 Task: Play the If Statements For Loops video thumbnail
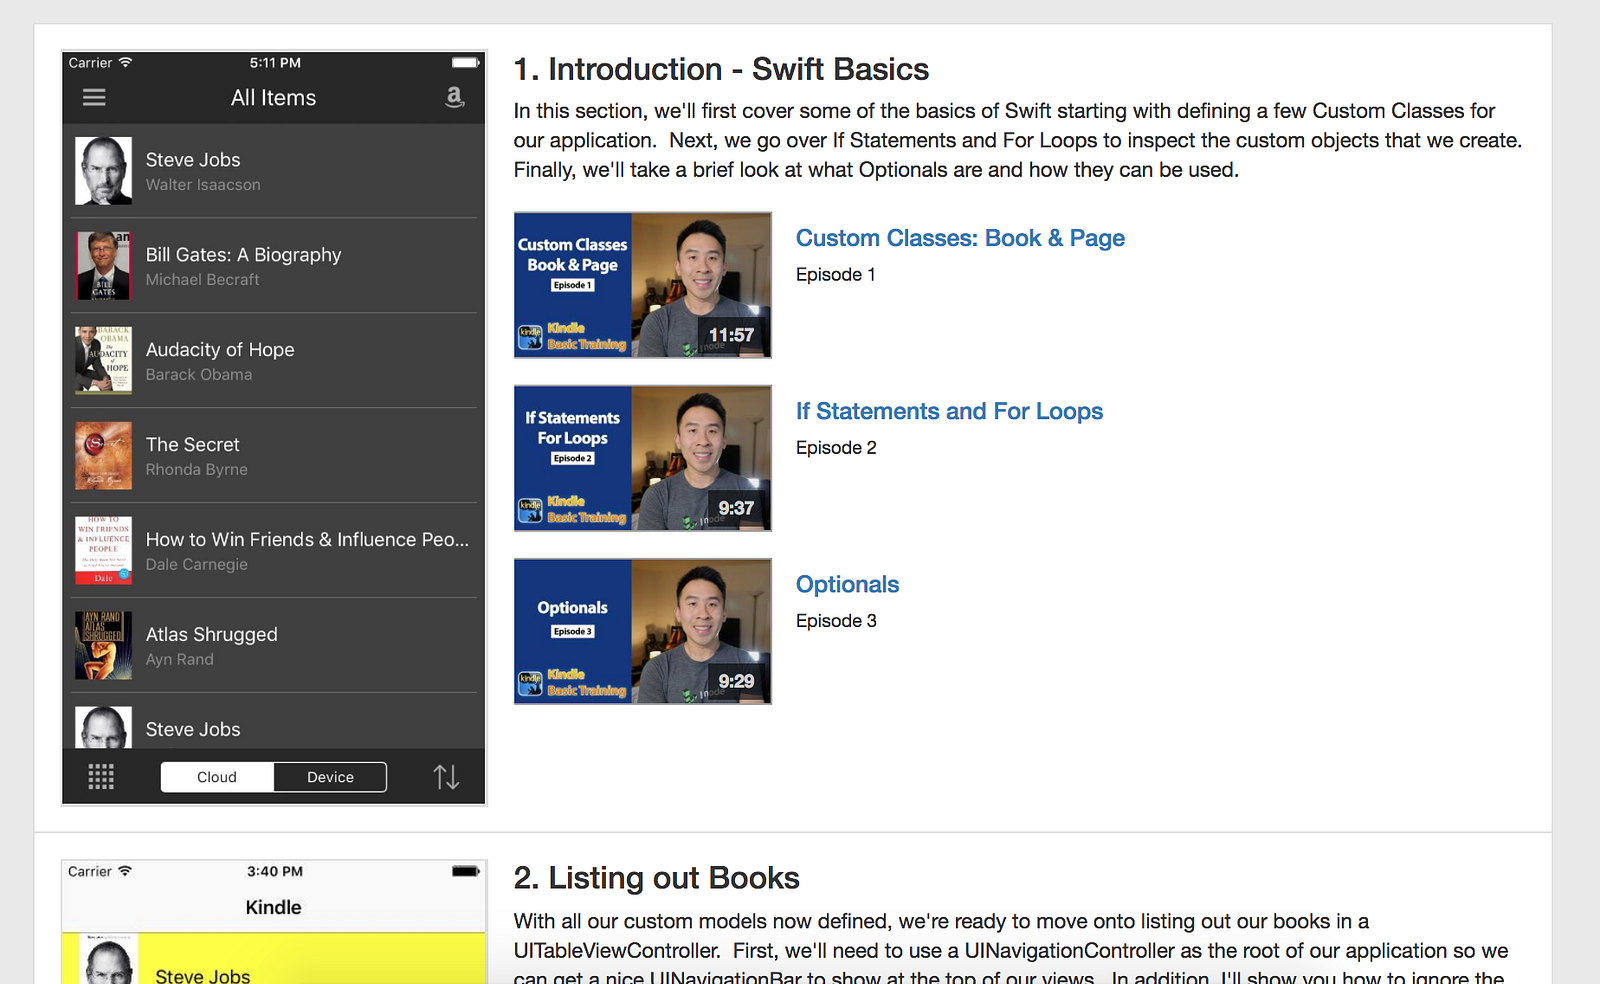643,458
